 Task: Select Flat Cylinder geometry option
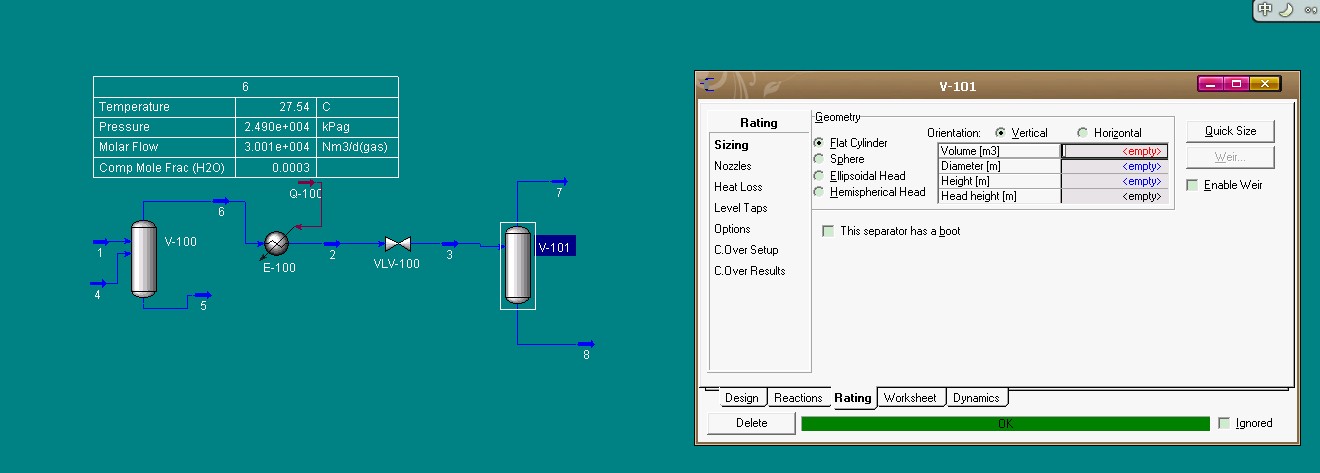point(850,143)
